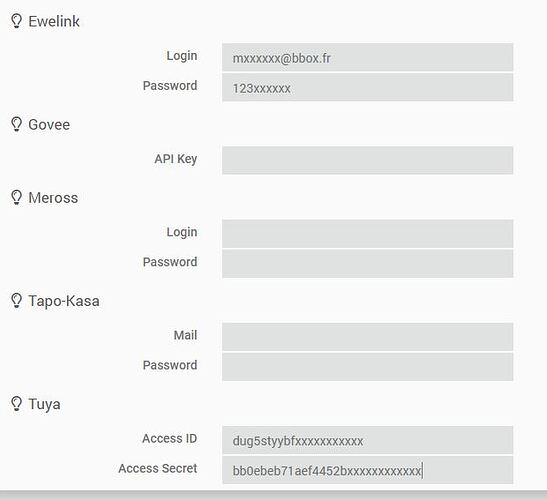Viewport: 547px width, 500px height.
Task: Select the Meross Password input
Action: click(367, 263)
